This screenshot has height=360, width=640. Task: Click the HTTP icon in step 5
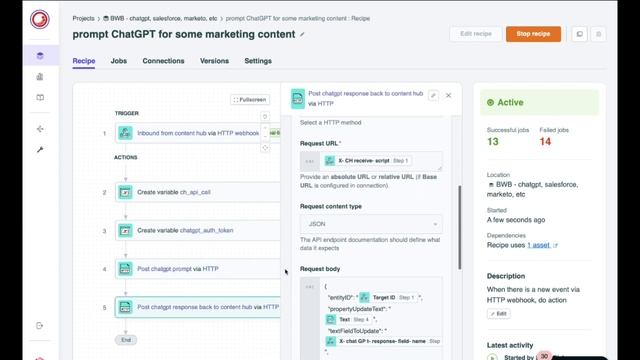click(125, 307)
